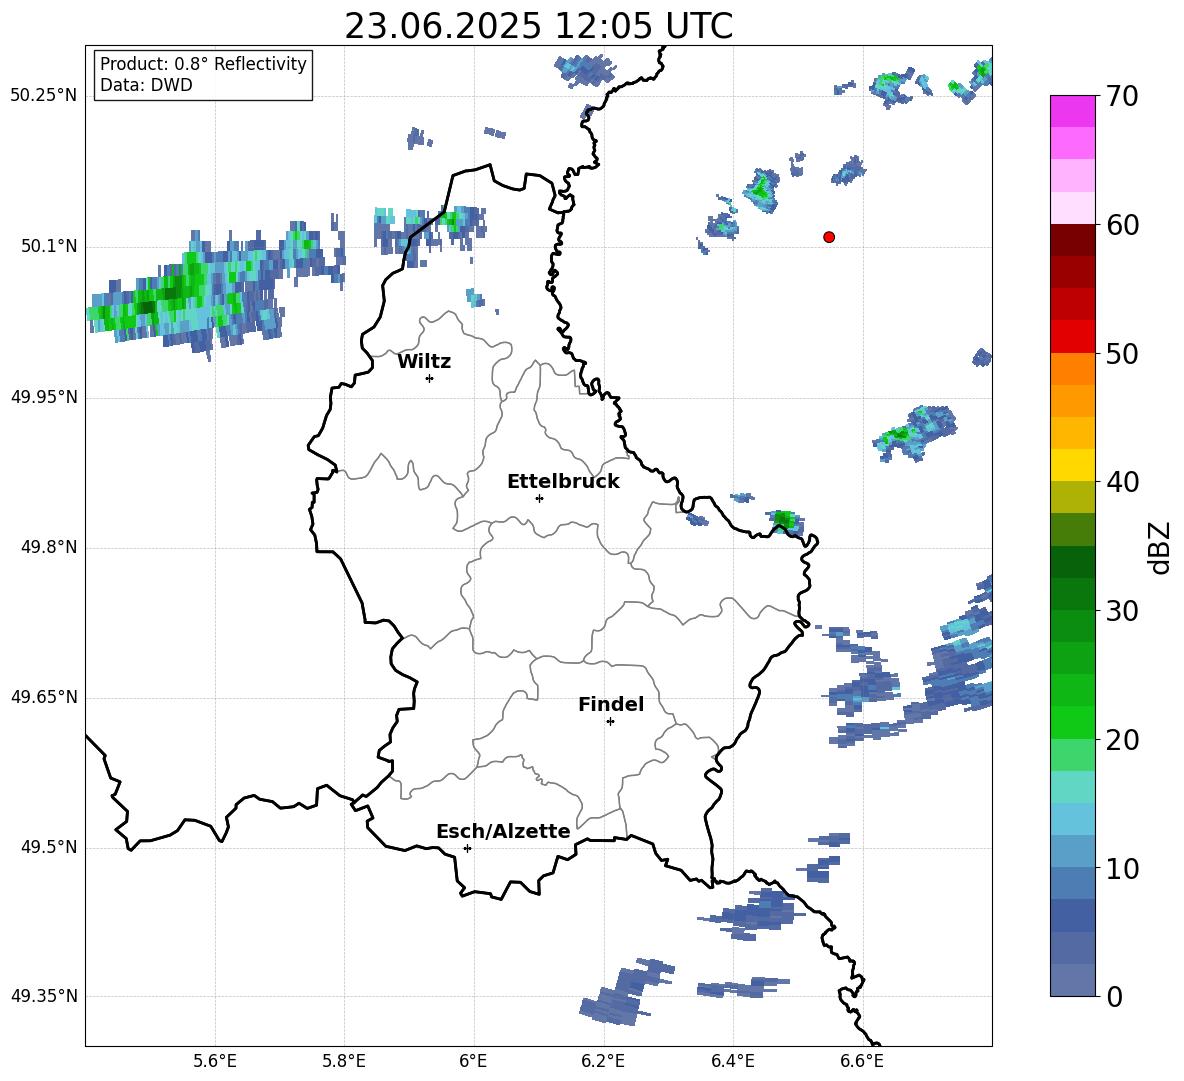Click the colorbar '50' tick label
Screen dimensions: 1184x1081
click(x=1122, y=353)
